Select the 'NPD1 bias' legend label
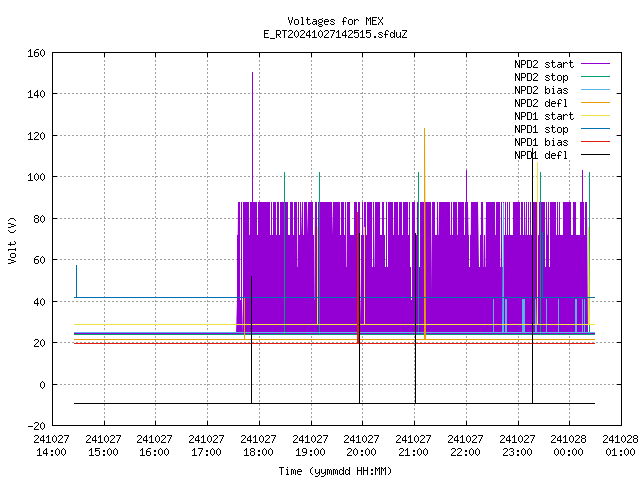The height and width of the screenshot is (480, 640). click(x=541, y=142)
